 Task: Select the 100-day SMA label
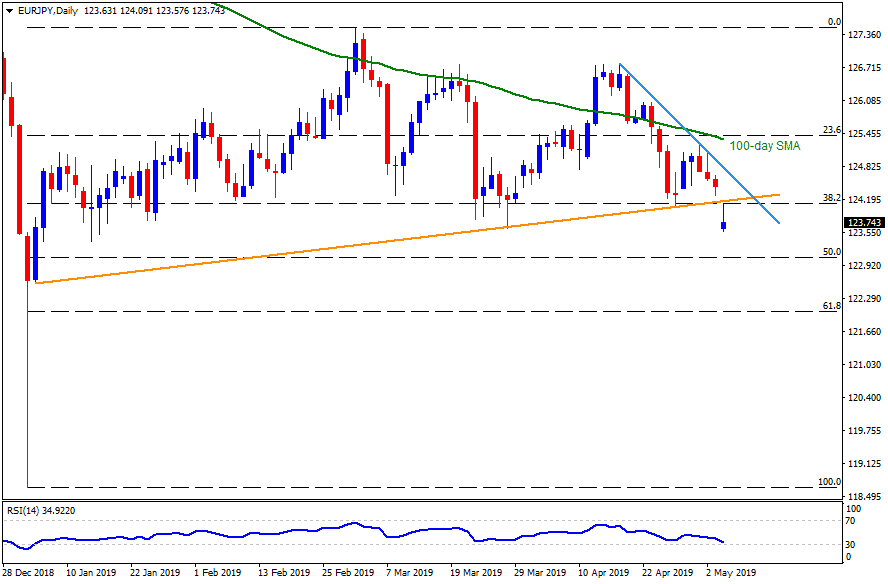coord(764,146)
